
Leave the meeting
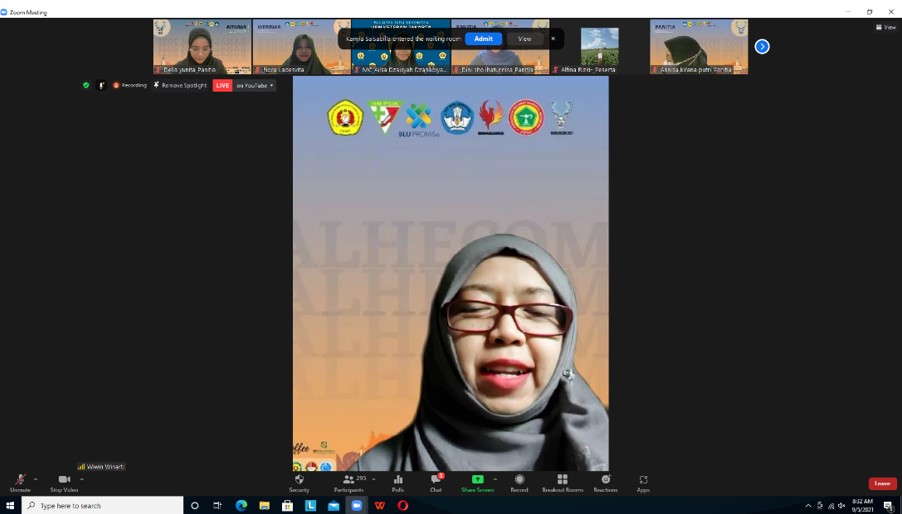coord(882,484)
